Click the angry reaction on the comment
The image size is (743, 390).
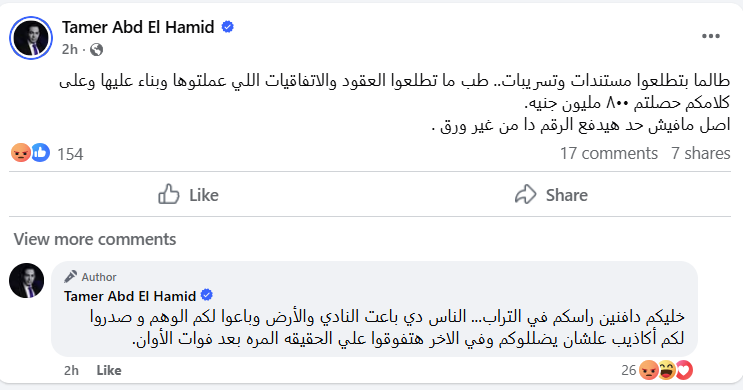[x=649, y=370]
